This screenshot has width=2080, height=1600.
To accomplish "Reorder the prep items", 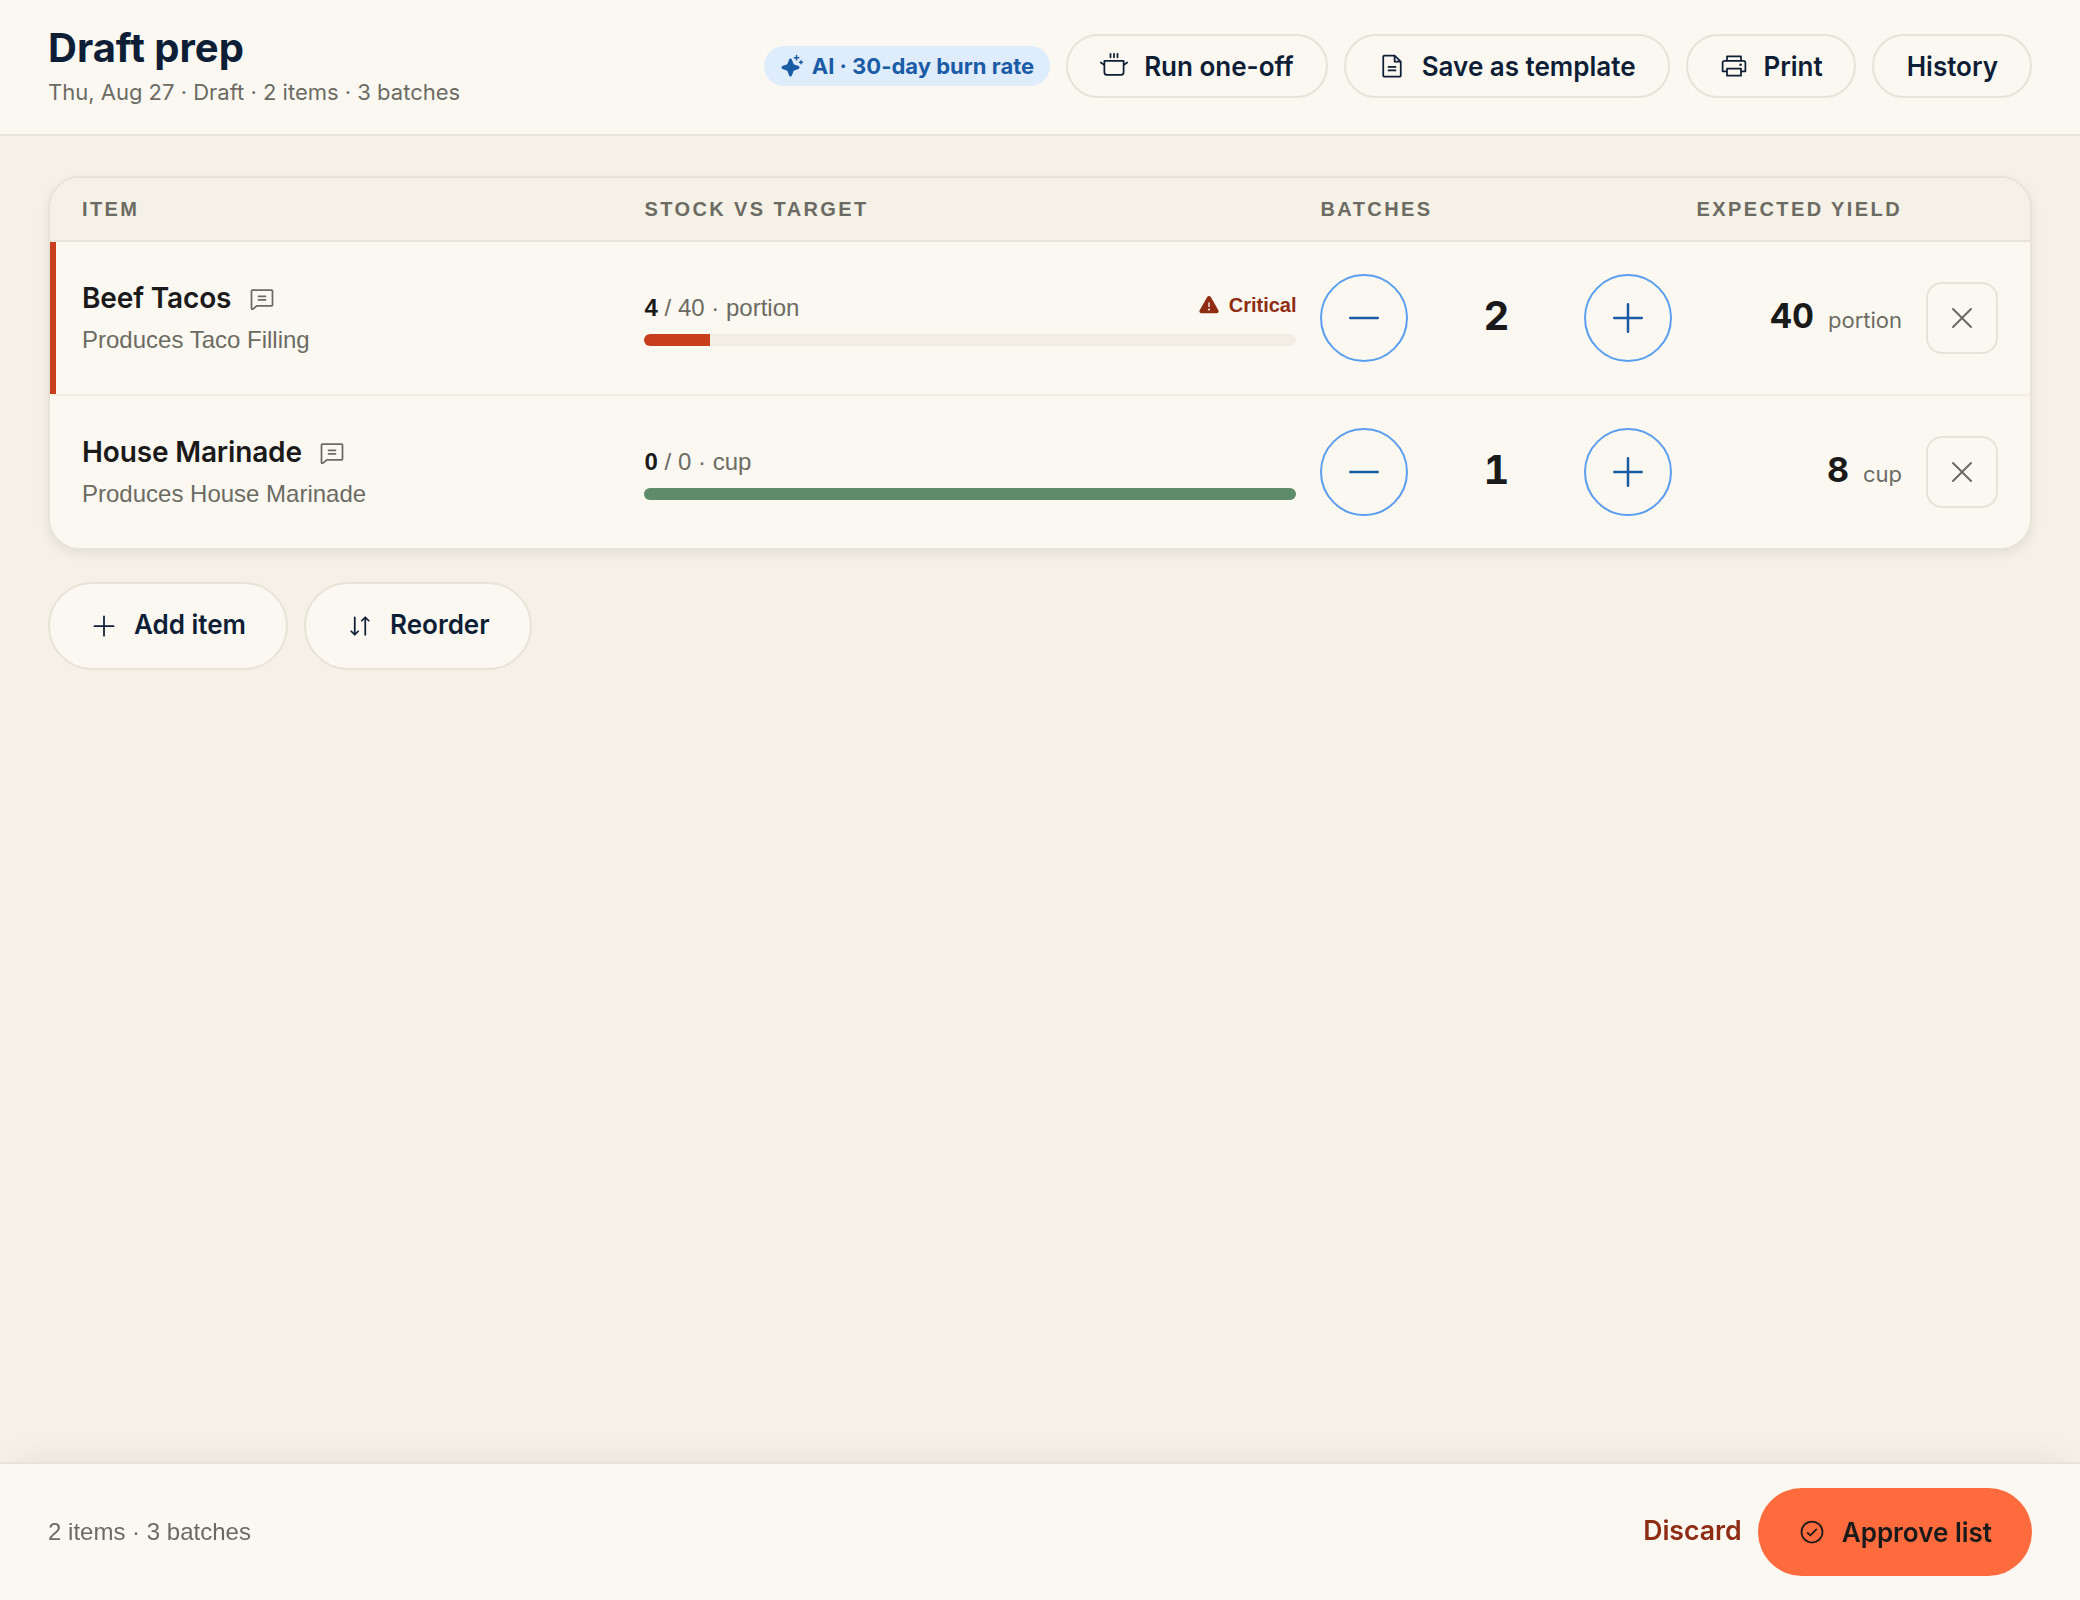I will 418,626.
